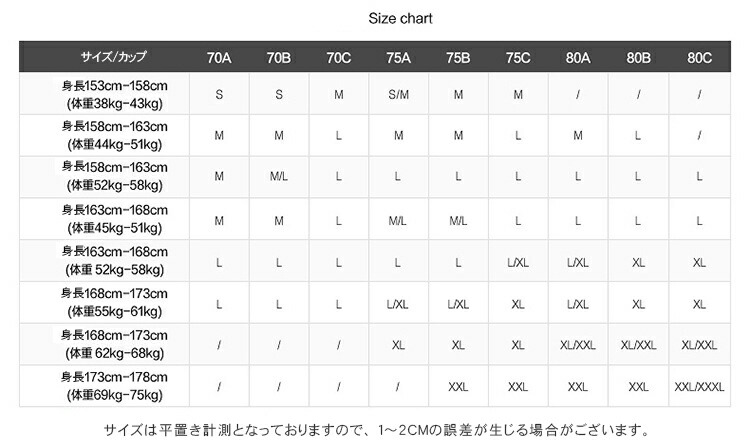Click the Japanese measurement note below the table

click(x=371, y=430)
